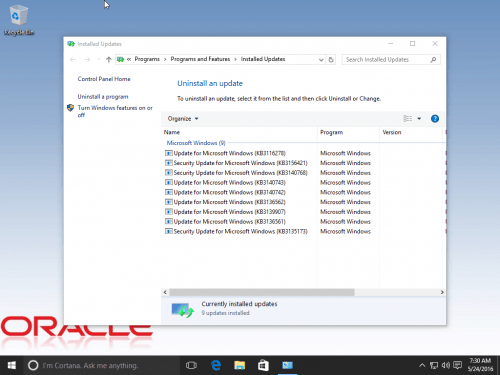Click the double chevron in breadcrumb
The height and width of the screenshot is (375, 500).
pyautogui.click(x=129, y=59)
